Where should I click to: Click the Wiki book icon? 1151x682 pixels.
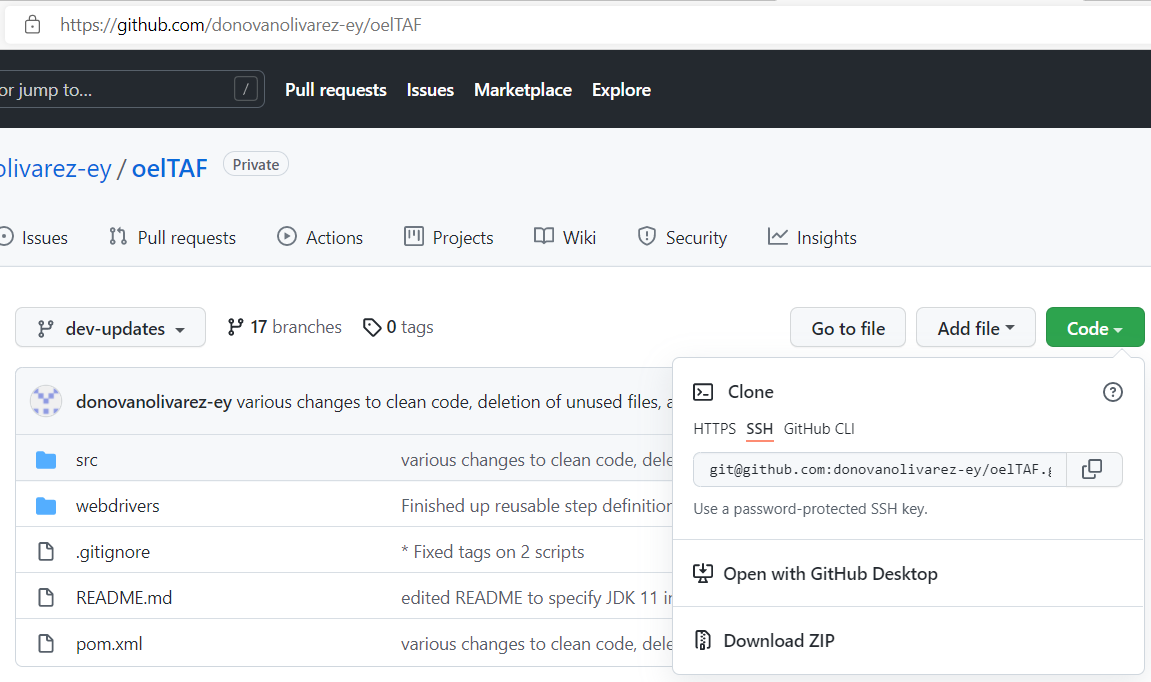pyautogui.click(x=544, y=236)
